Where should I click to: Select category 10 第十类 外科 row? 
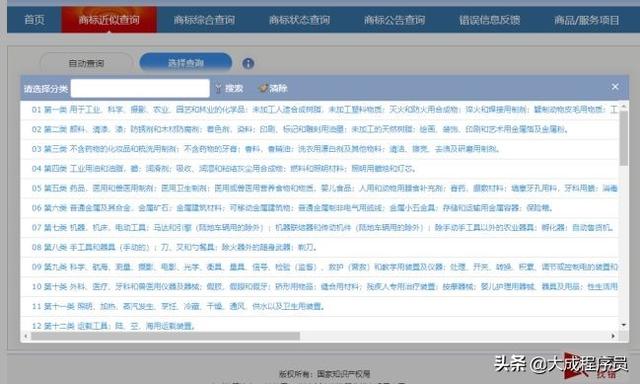[319, 286]
